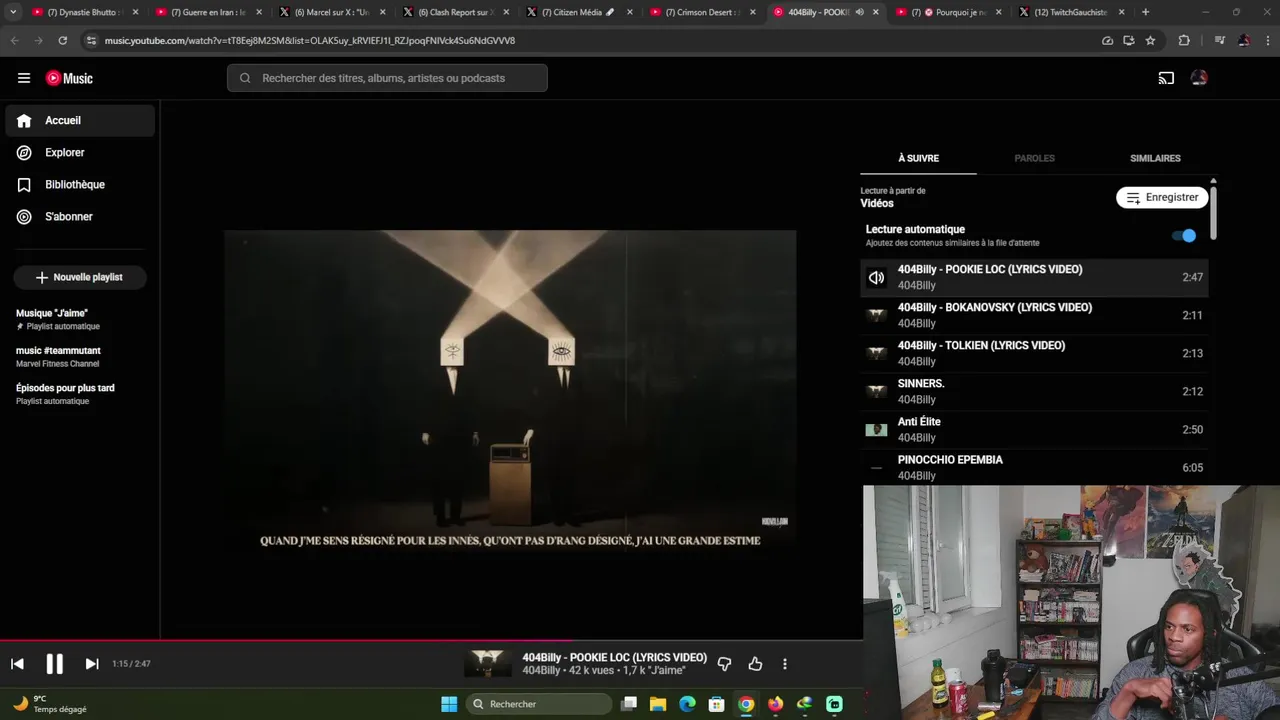
Task: Open Bibliothèque in the sidebar
Action: coord(80,184)
